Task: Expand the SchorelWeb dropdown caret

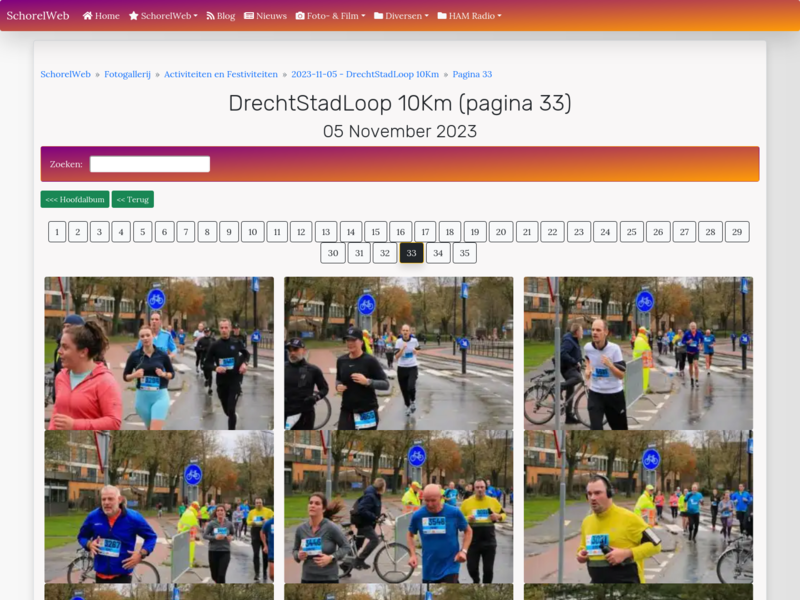Action: pyautogui.click(x=195, y=16)
